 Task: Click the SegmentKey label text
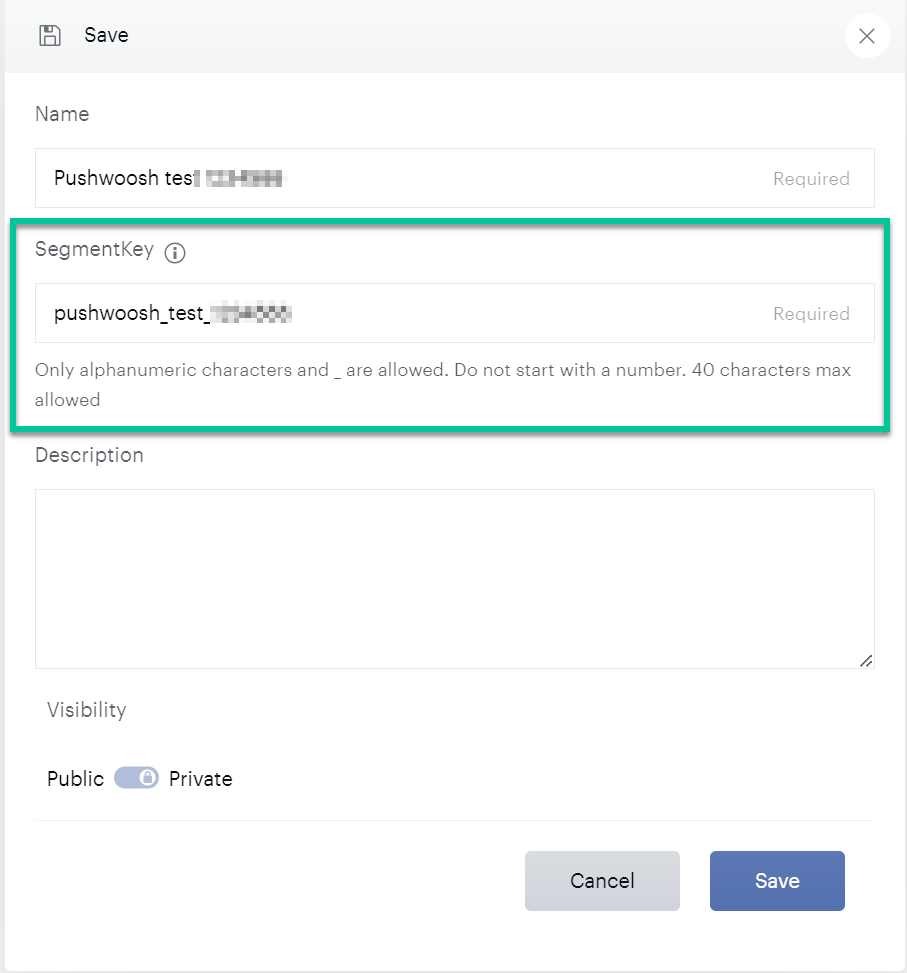pos(94,250)
